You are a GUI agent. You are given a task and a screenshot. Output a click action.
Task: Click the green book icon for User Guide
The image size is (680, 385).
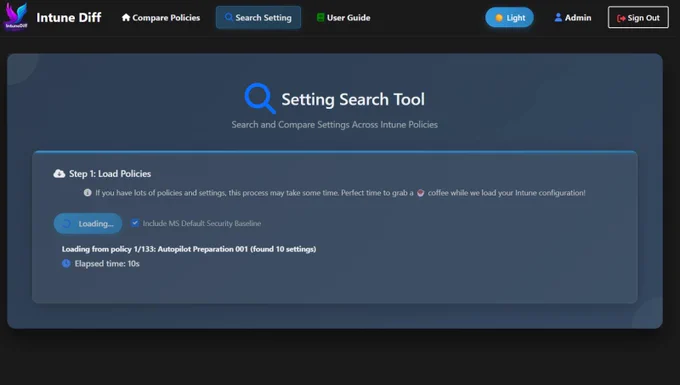click(x=320, y=17)
